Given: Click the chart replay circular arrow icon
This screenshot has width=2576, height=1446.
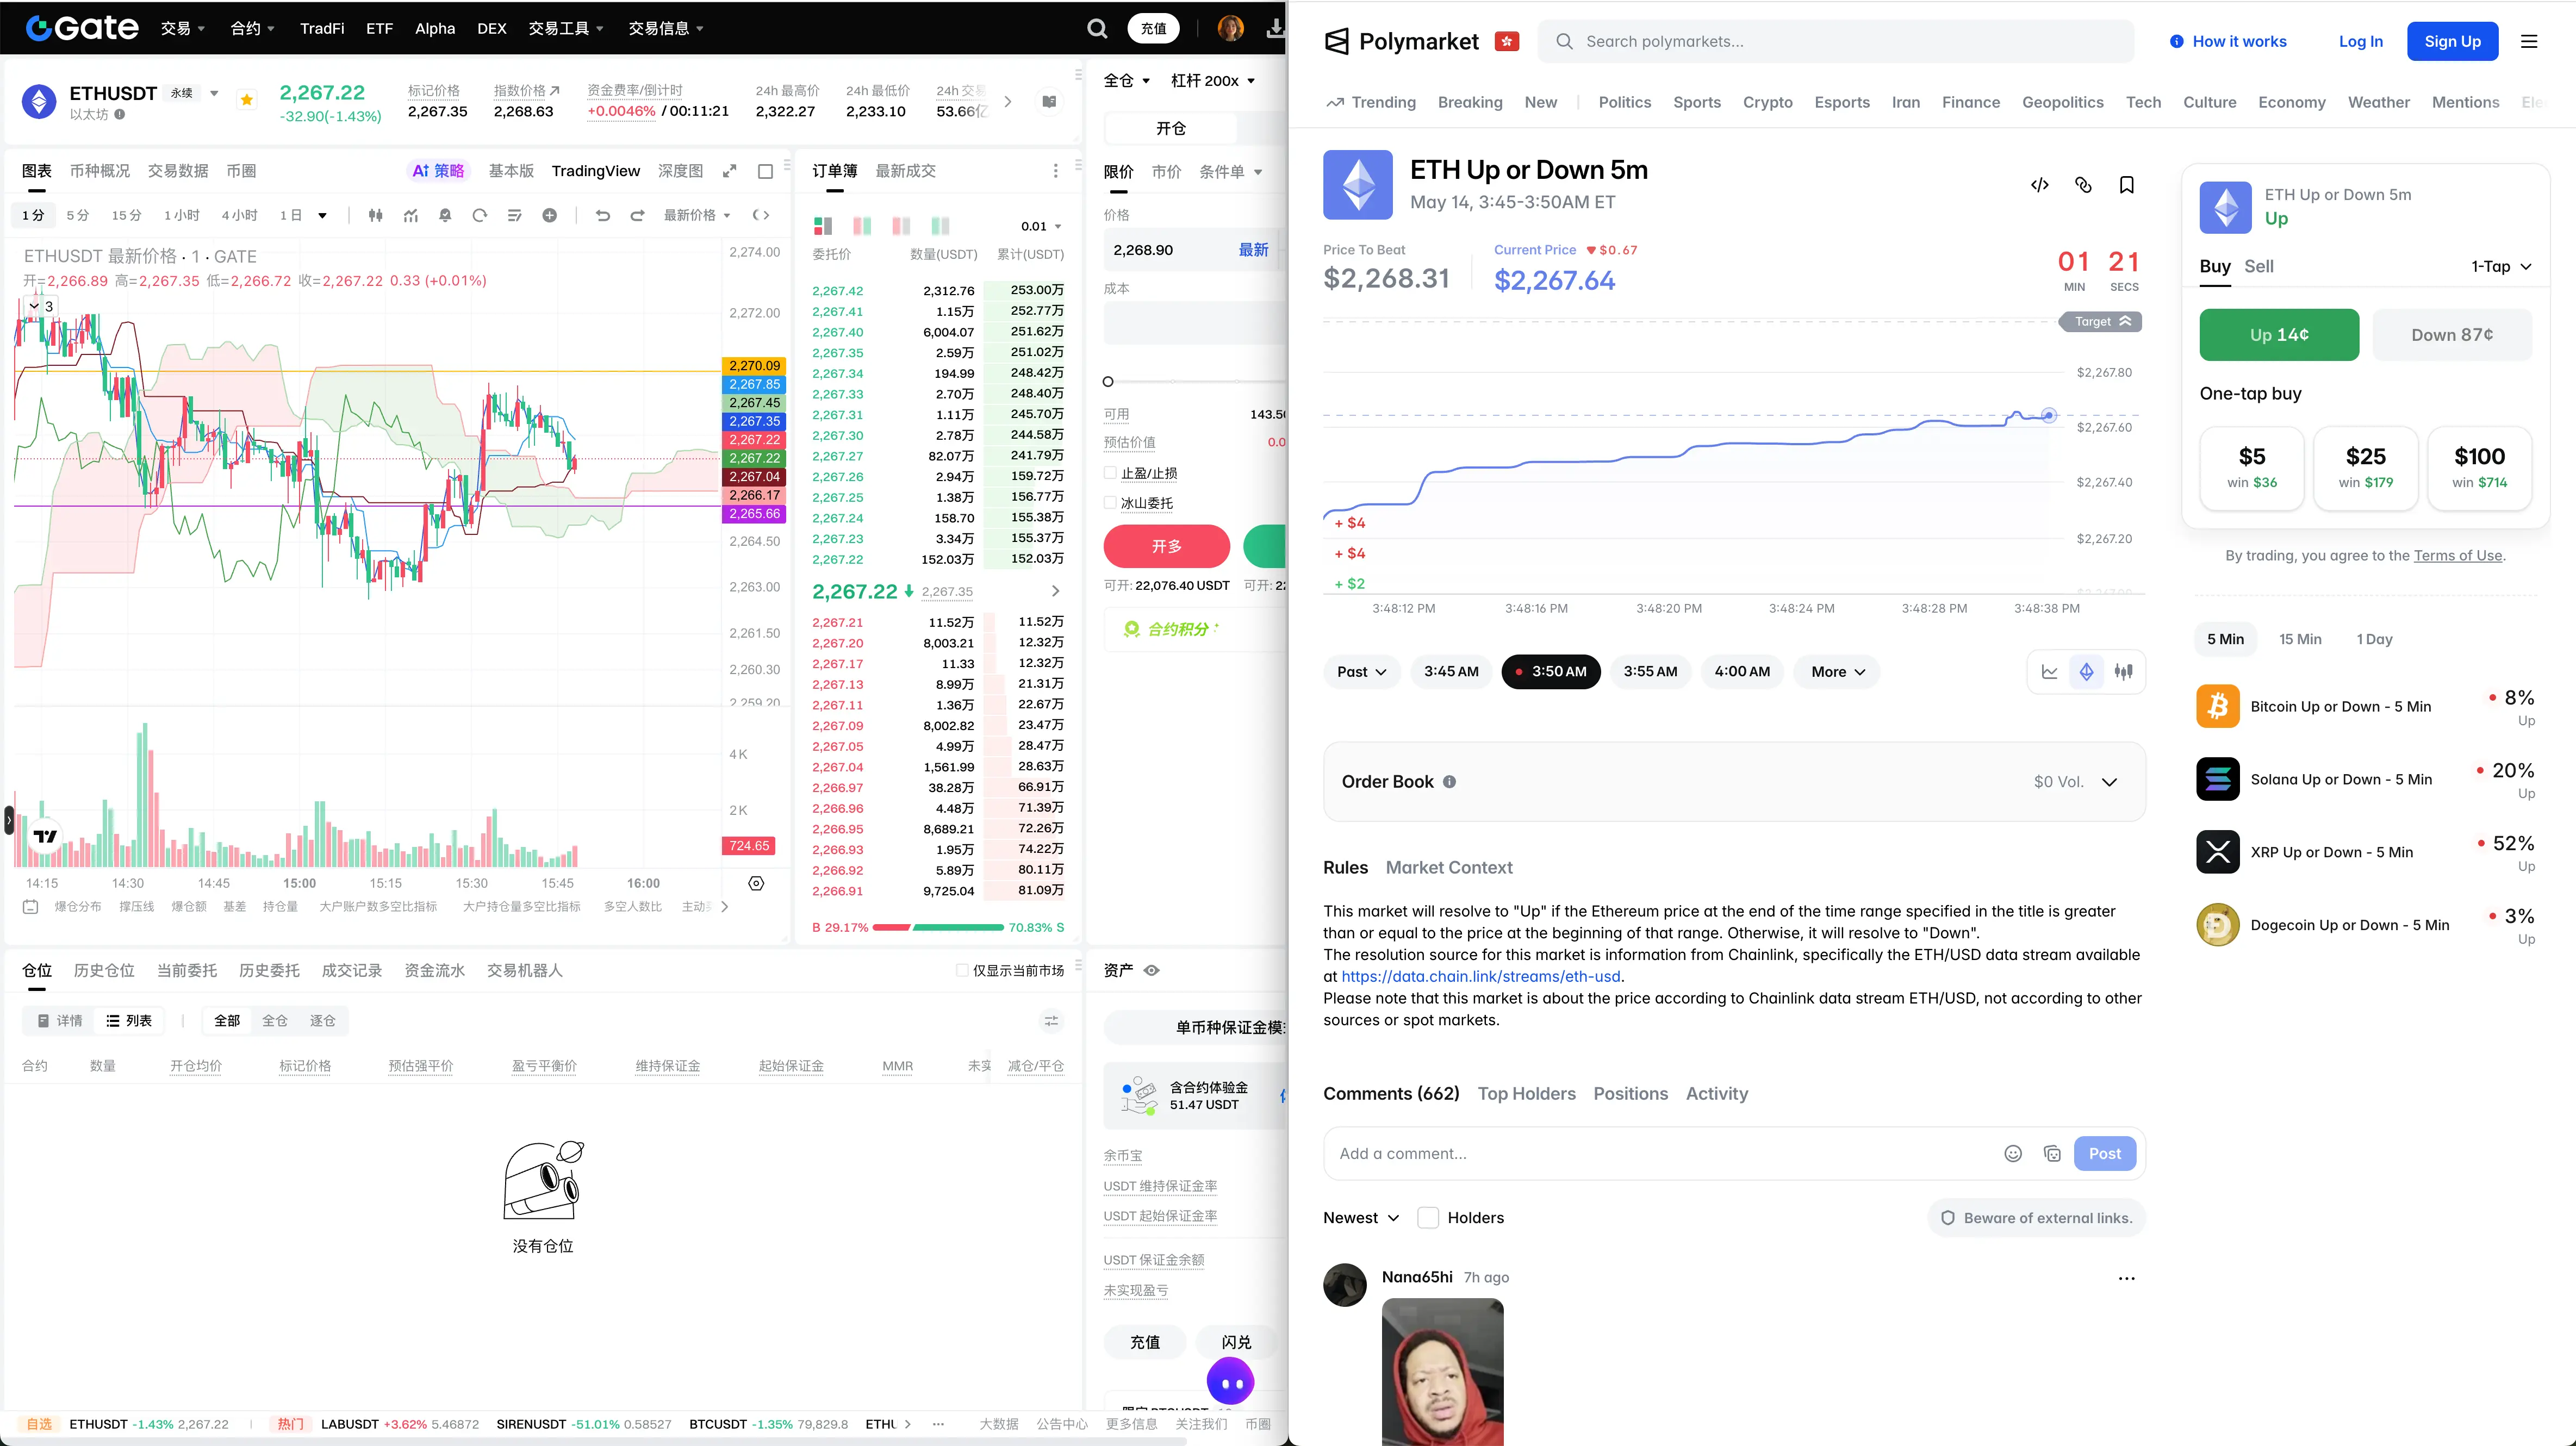Looking at the screenshot, I should 480,215.
